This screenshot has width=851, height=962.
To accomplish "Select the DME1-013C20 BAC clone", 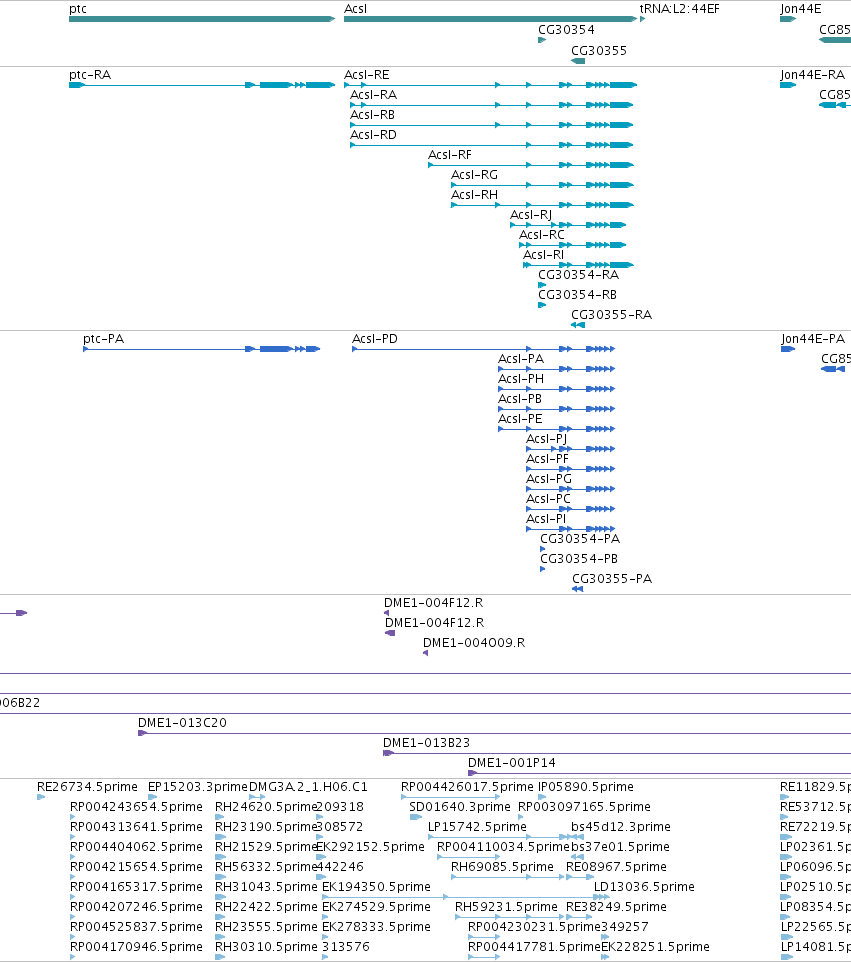I will tap(495, 733).
